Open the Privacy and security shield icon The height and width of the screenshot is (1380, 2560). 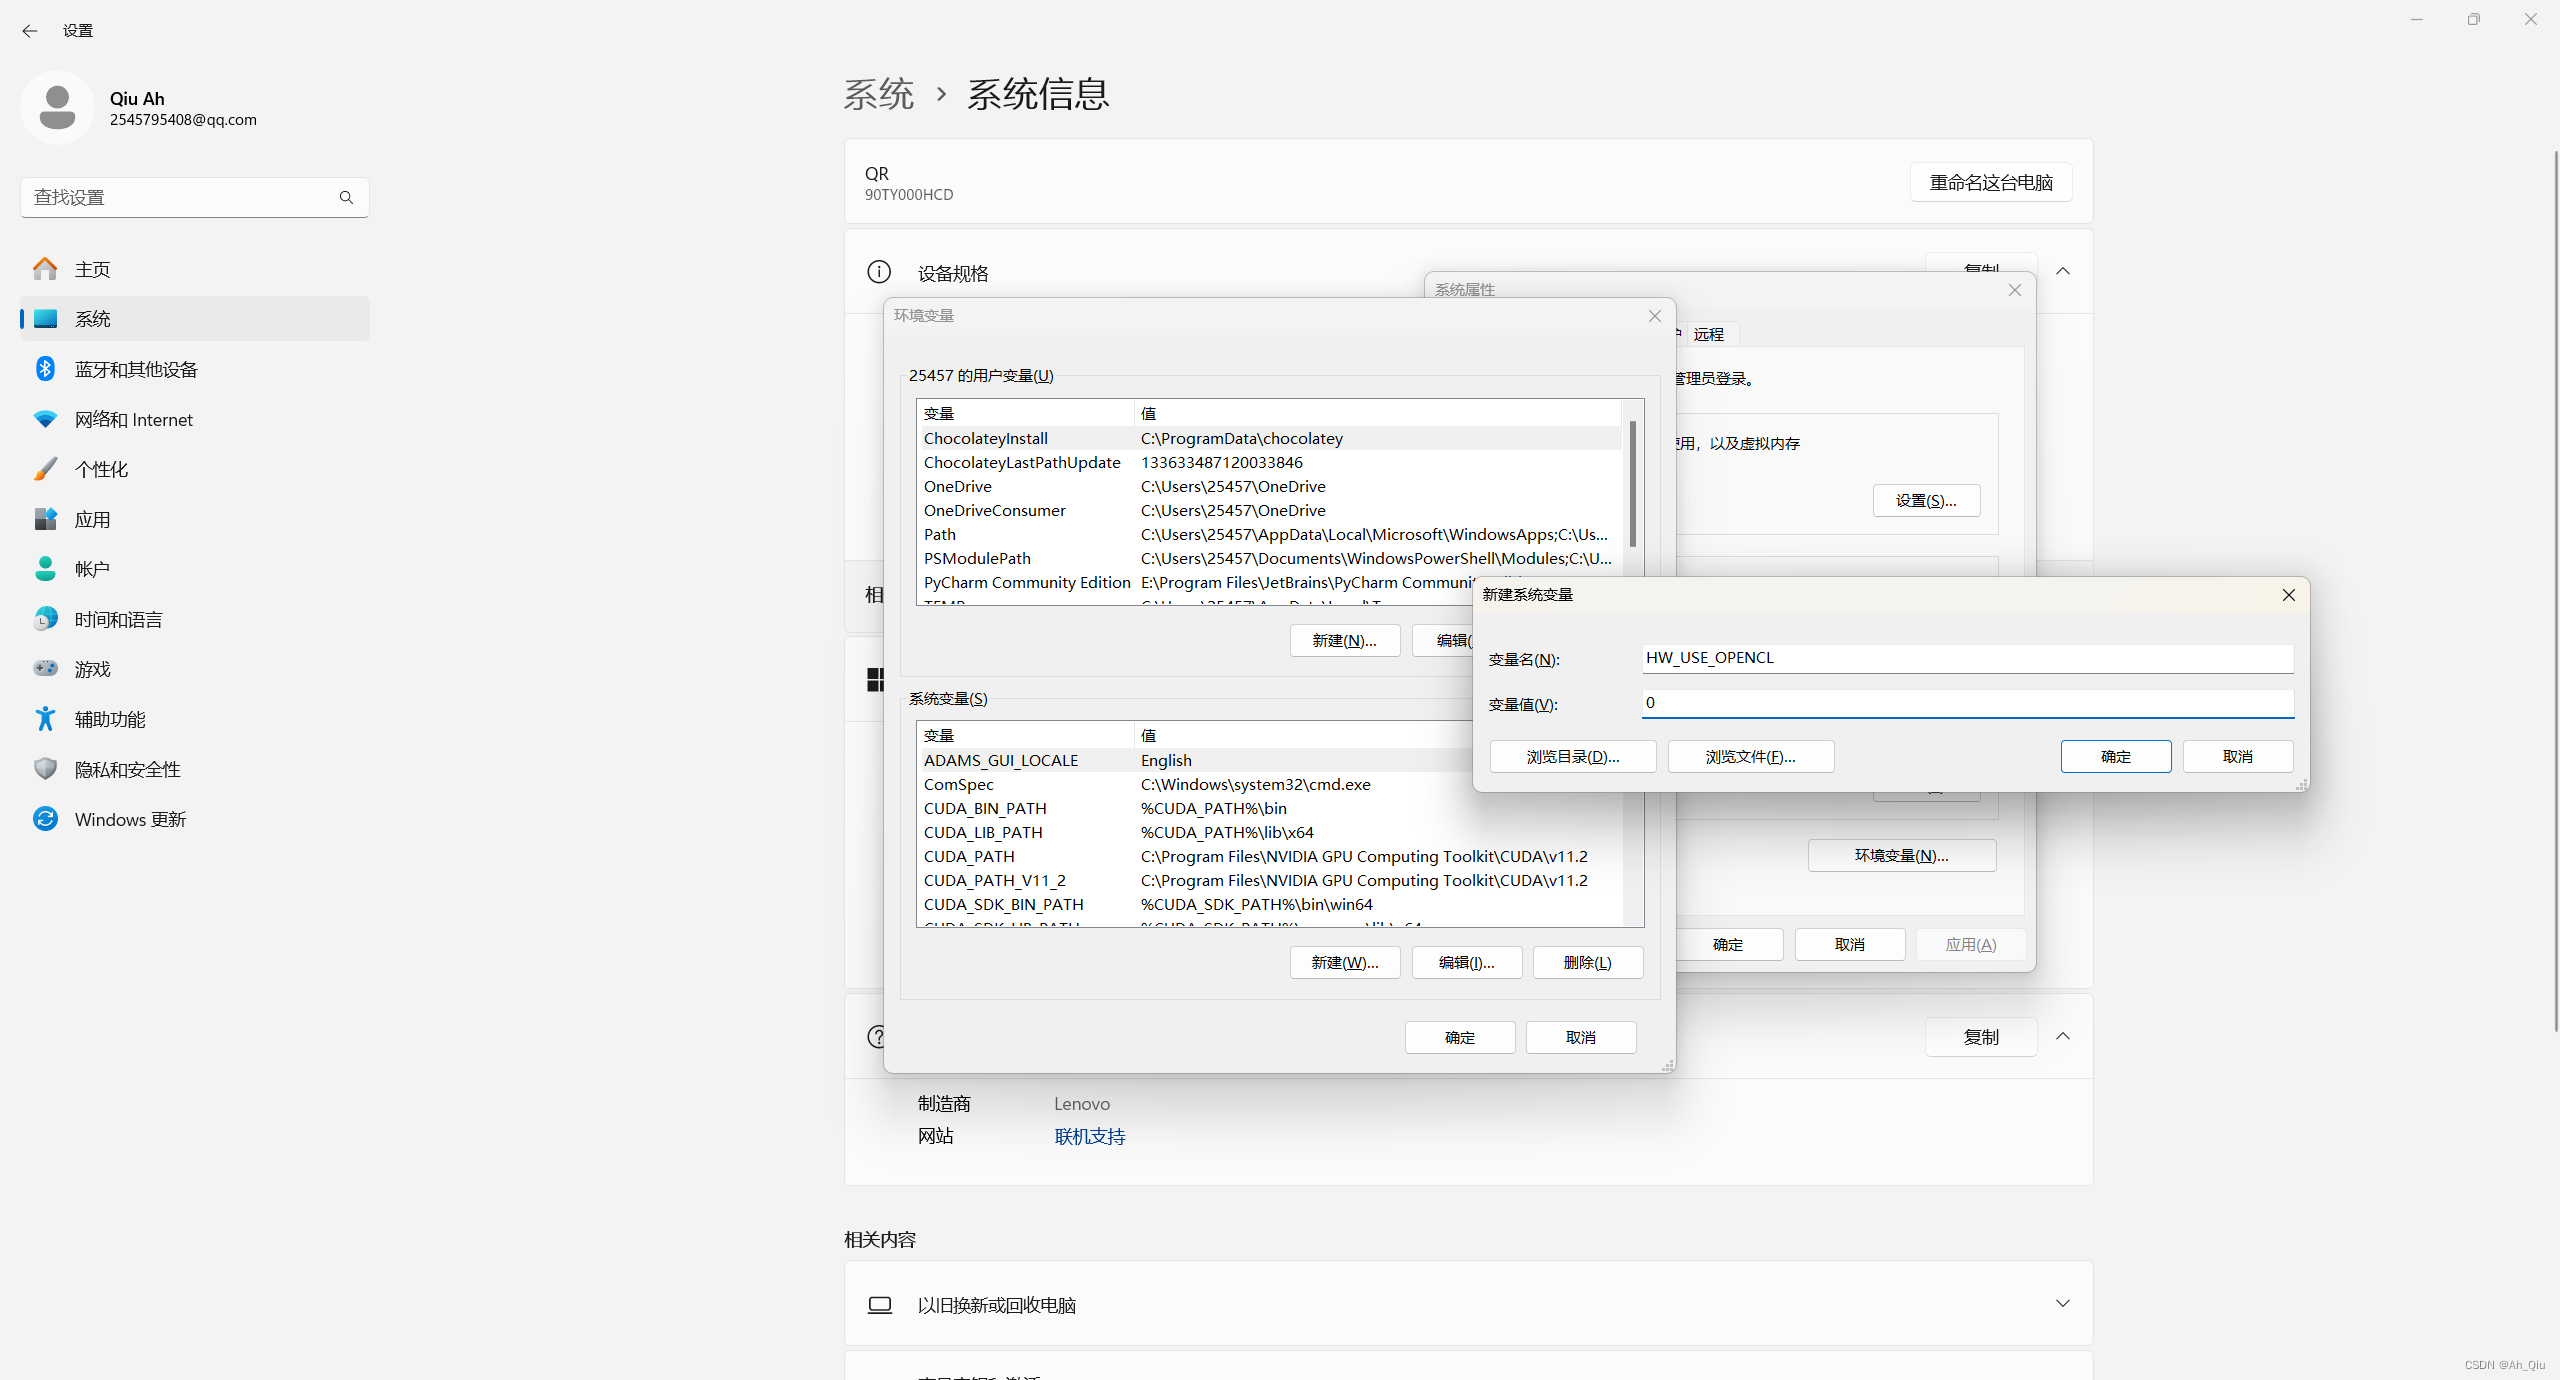[45, 769]
